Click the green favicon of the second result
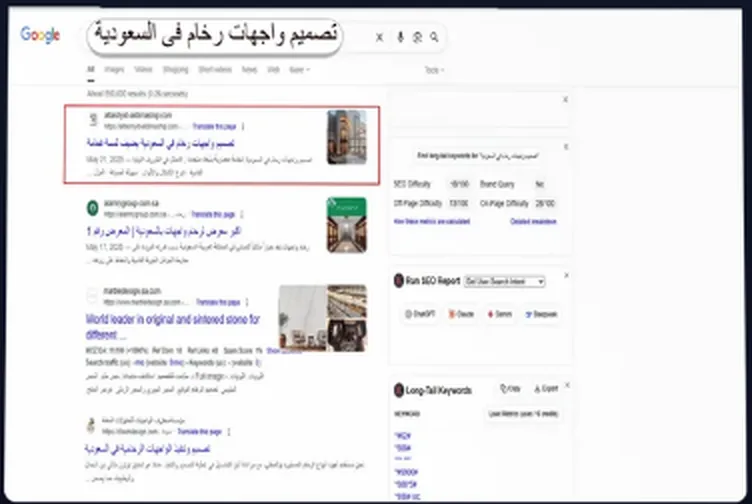The image size is (752, 504). (x=93, y=208)
